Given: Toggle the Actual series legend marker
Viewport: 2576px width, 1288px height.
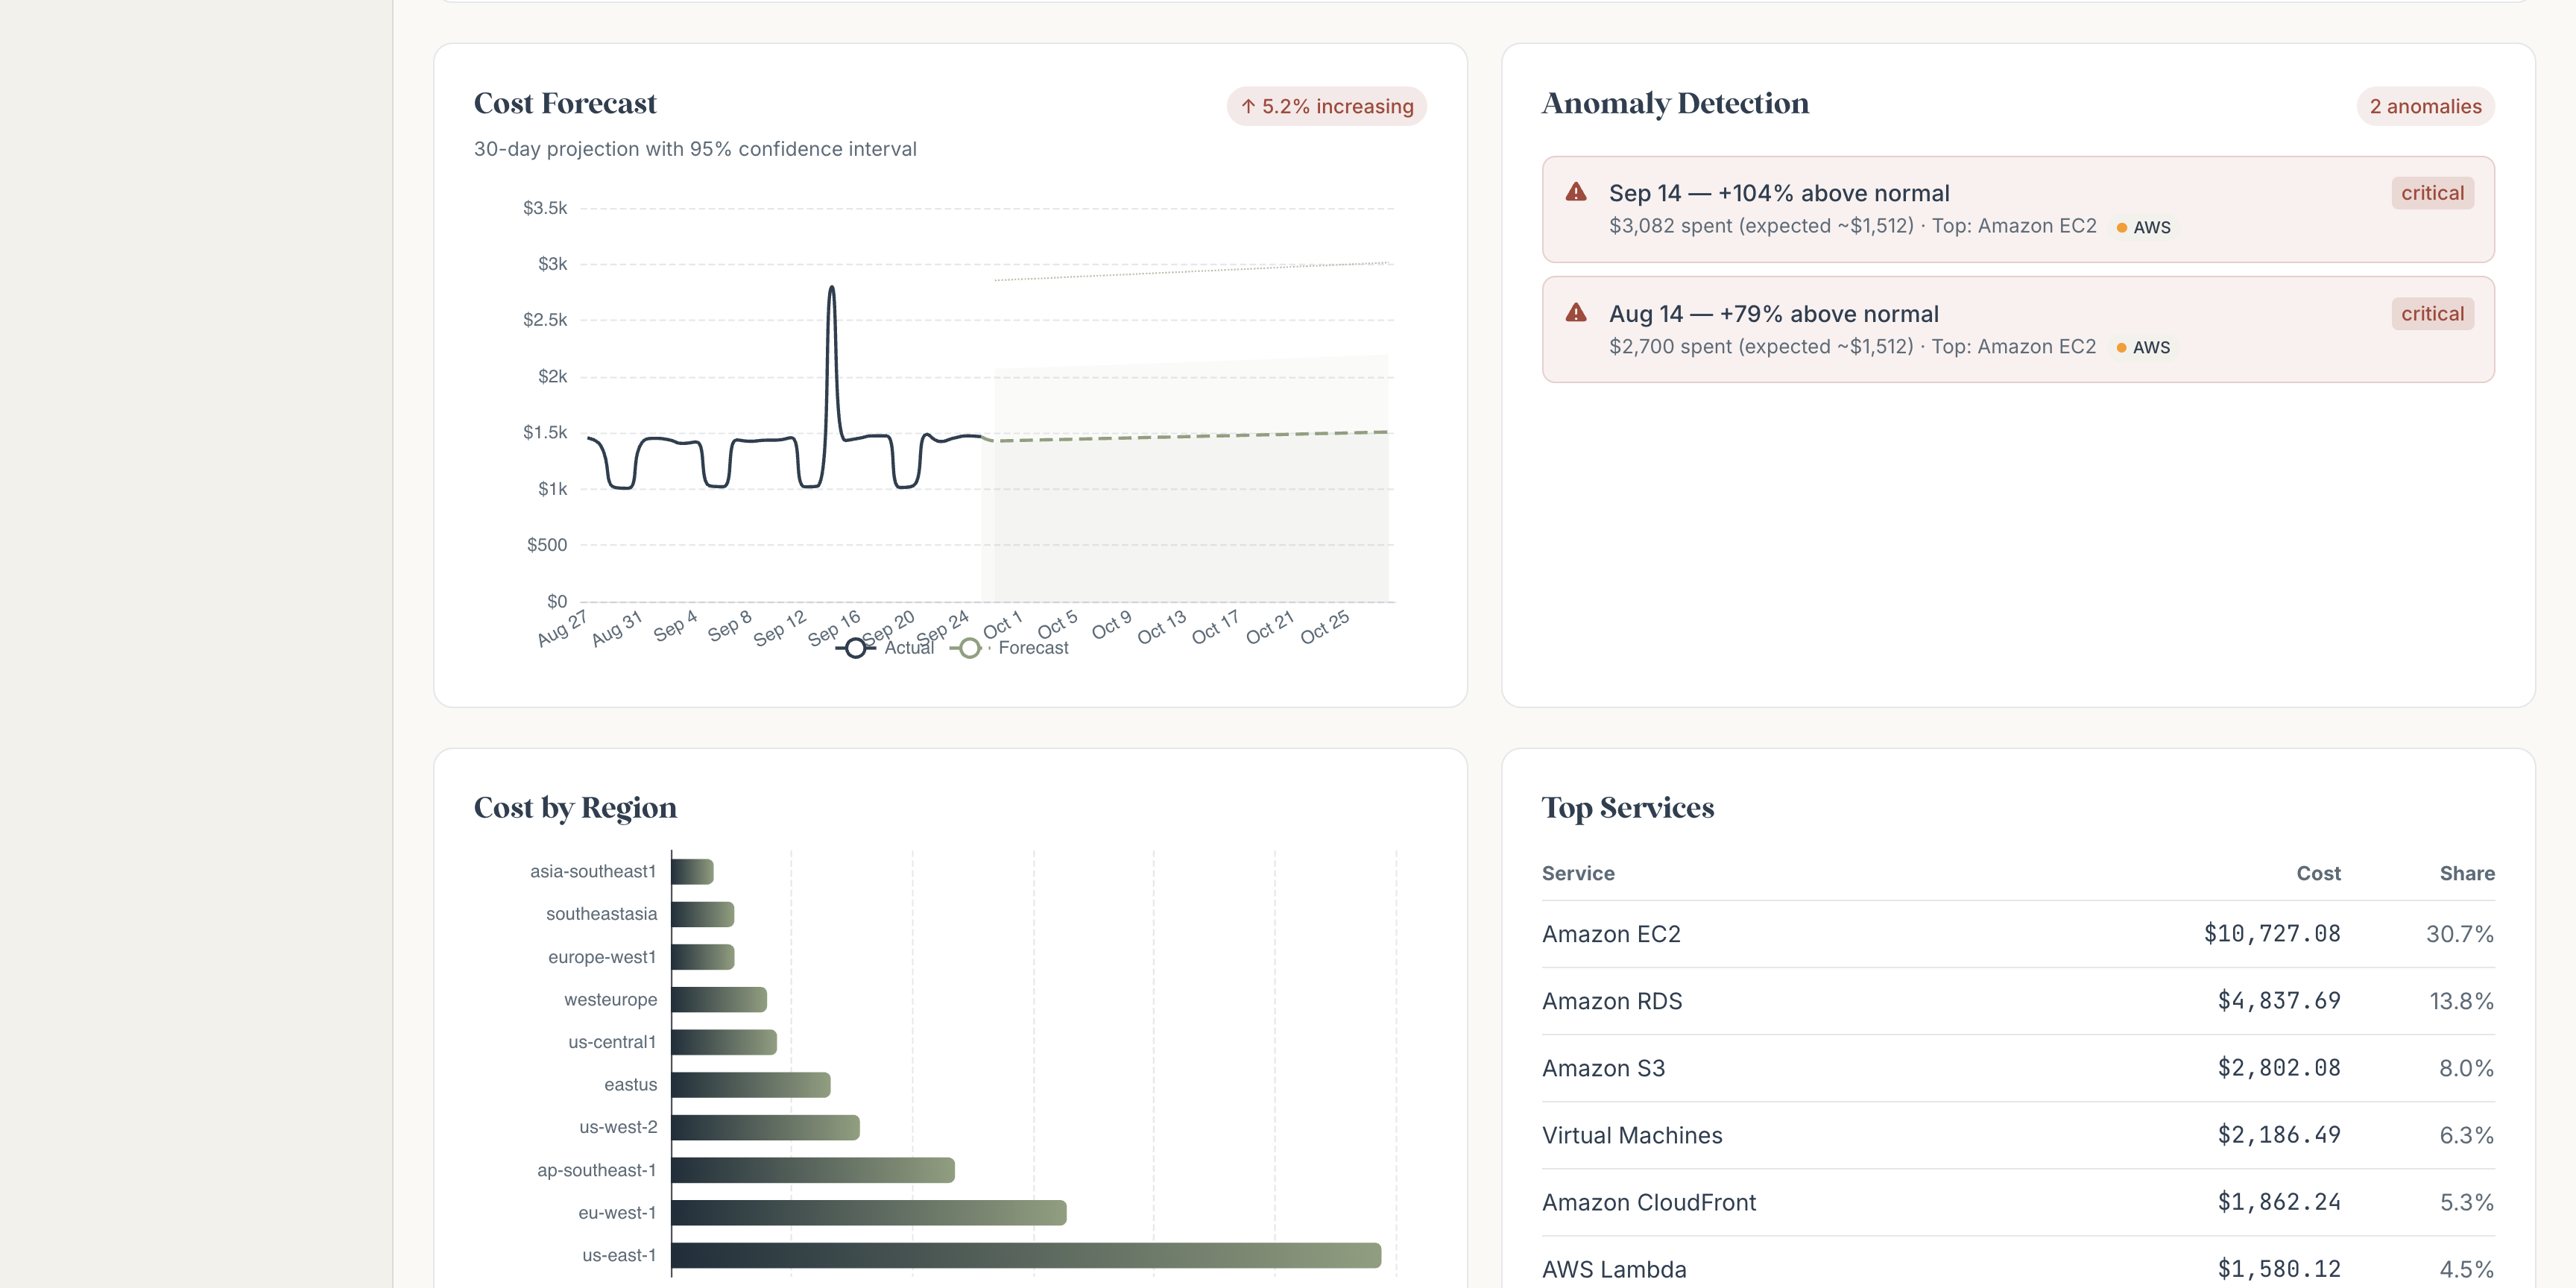Looking at the screenshot, I should pyautogui.click(x=855, y=648).
